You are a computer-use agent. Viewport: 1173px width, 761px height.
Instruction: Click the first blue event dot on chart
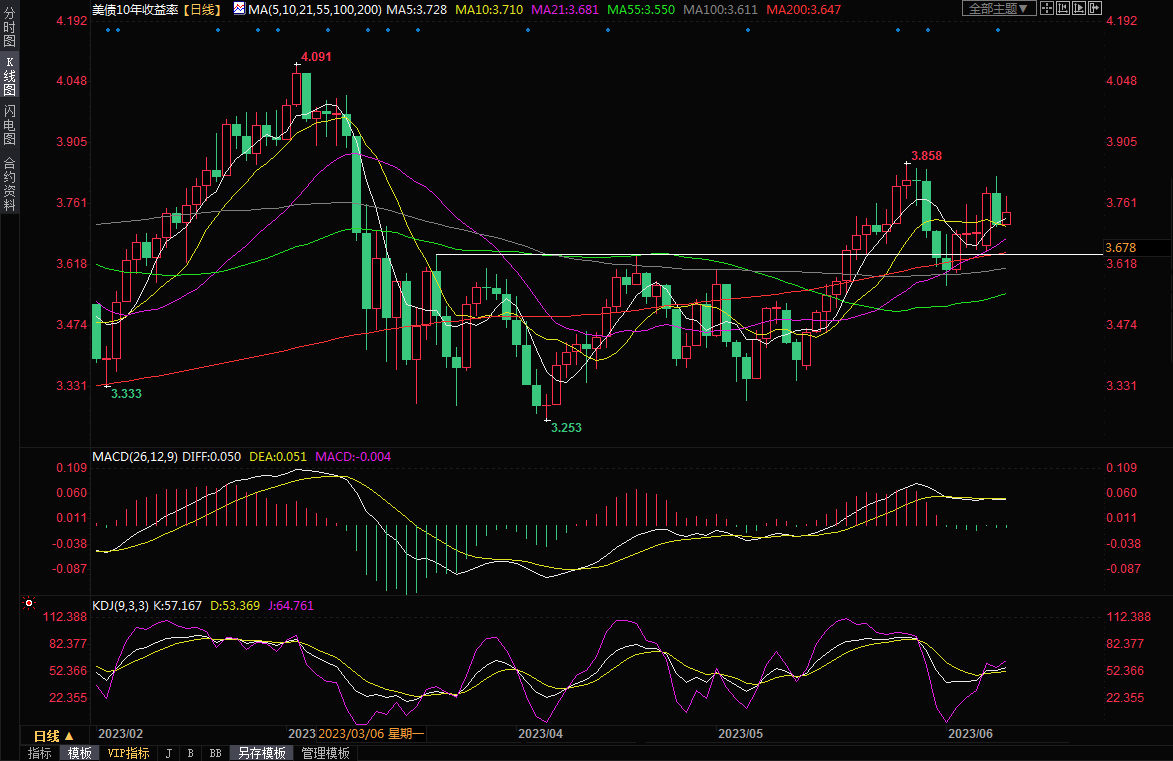click(107, 29)
